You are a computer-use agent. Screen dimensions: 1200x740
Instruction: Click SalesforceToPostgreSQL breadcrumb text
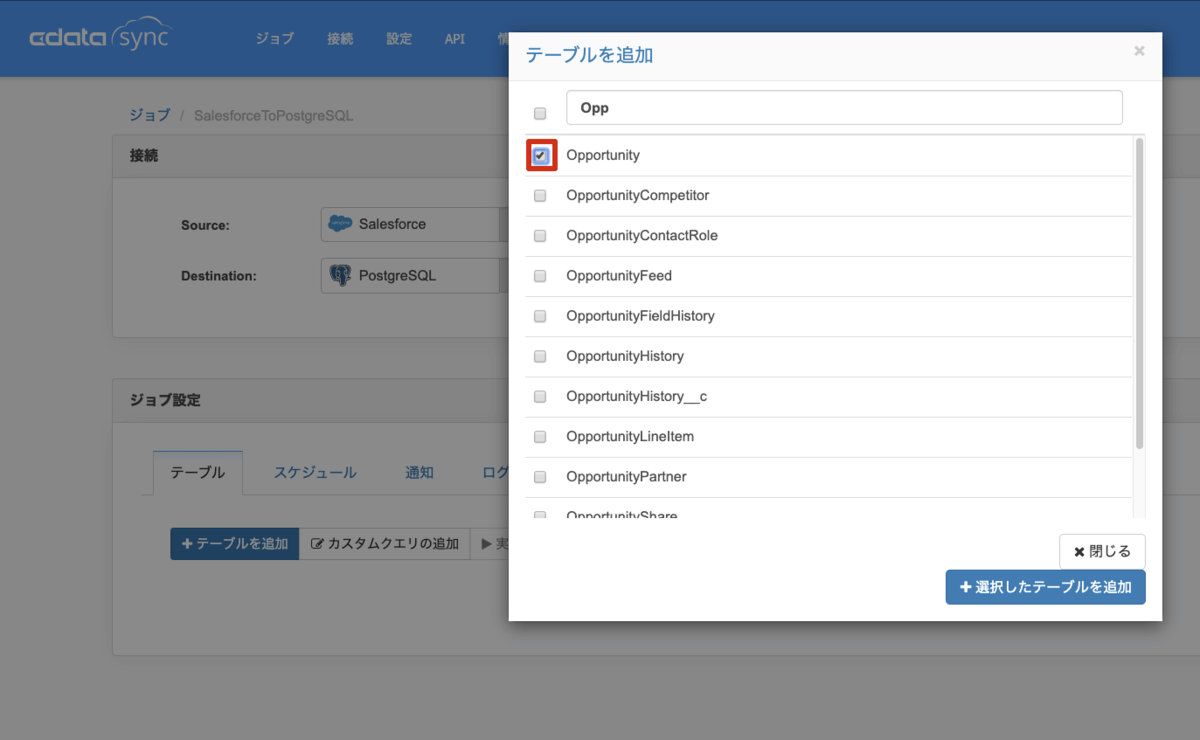[273, 116]
